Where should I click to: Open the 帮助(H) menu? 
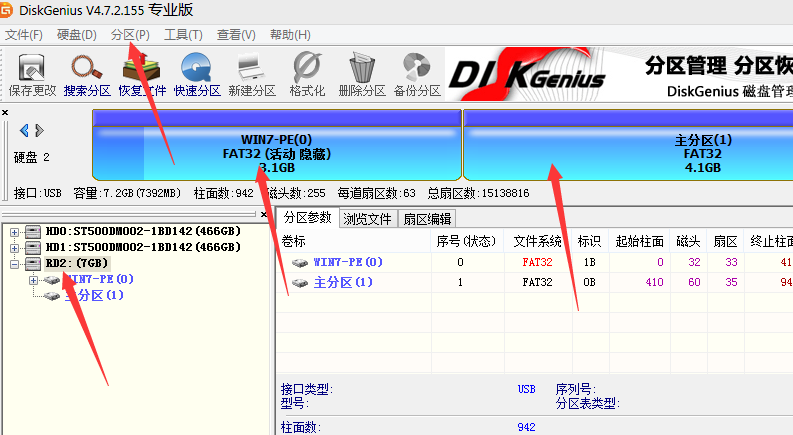290,35
